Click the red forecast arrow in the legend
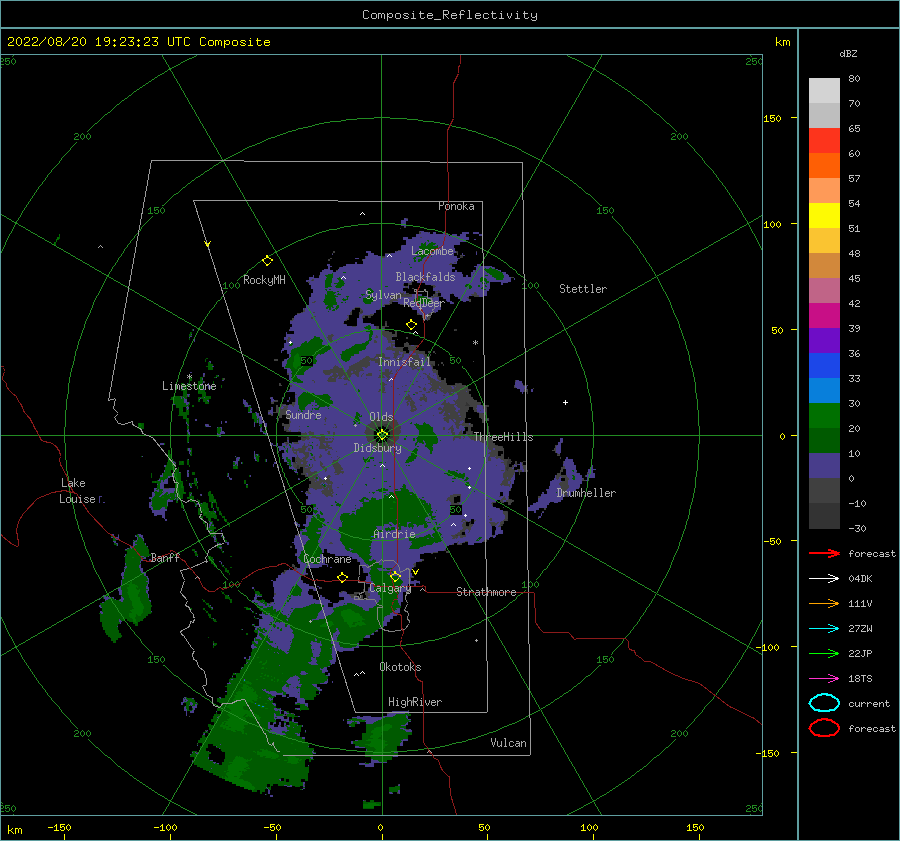900x841 pixels. tap(824, 553)
